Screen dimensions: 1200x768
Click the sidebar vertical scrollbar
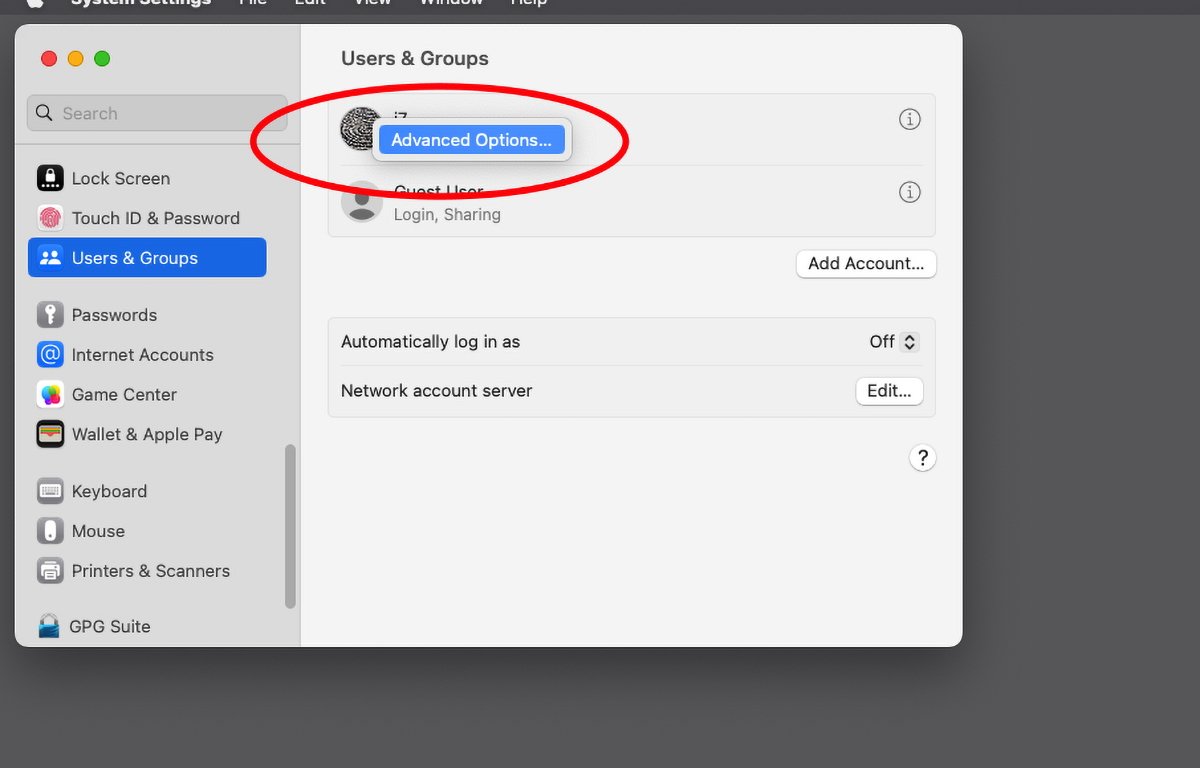click(x=290, y=526)
